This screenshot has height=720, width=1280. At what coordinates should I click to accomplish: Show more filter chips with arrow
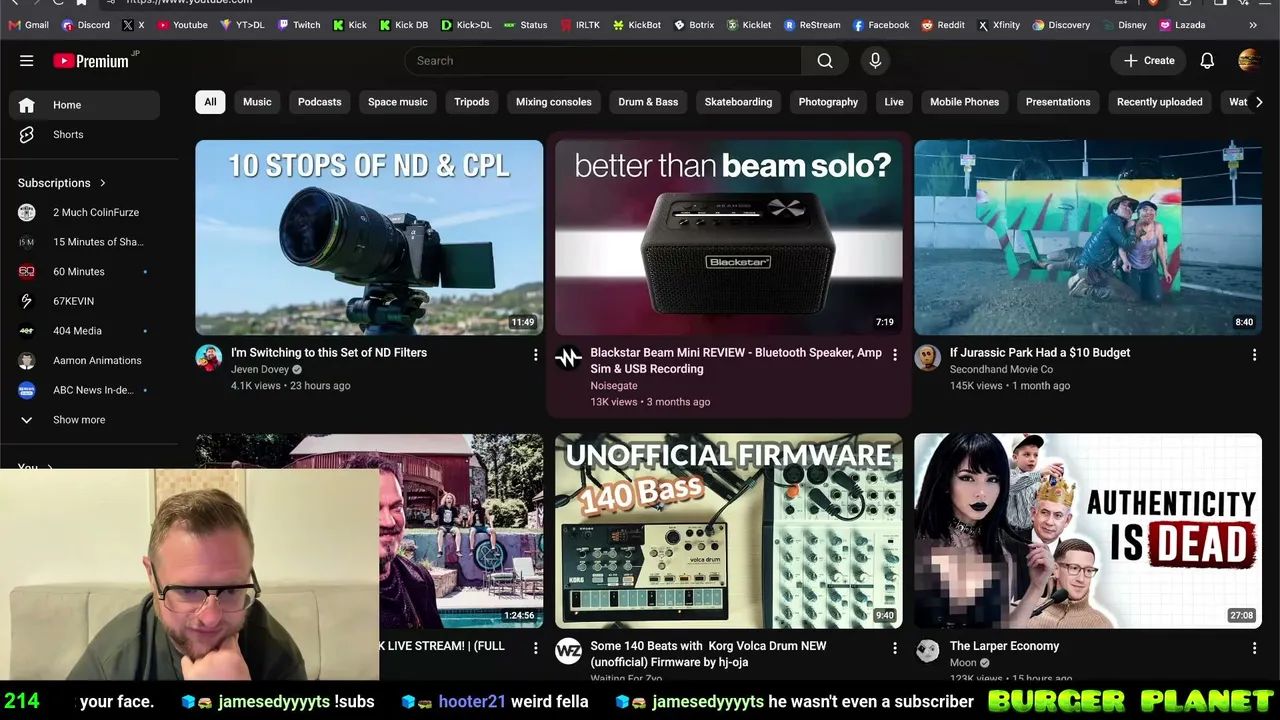1259,102
